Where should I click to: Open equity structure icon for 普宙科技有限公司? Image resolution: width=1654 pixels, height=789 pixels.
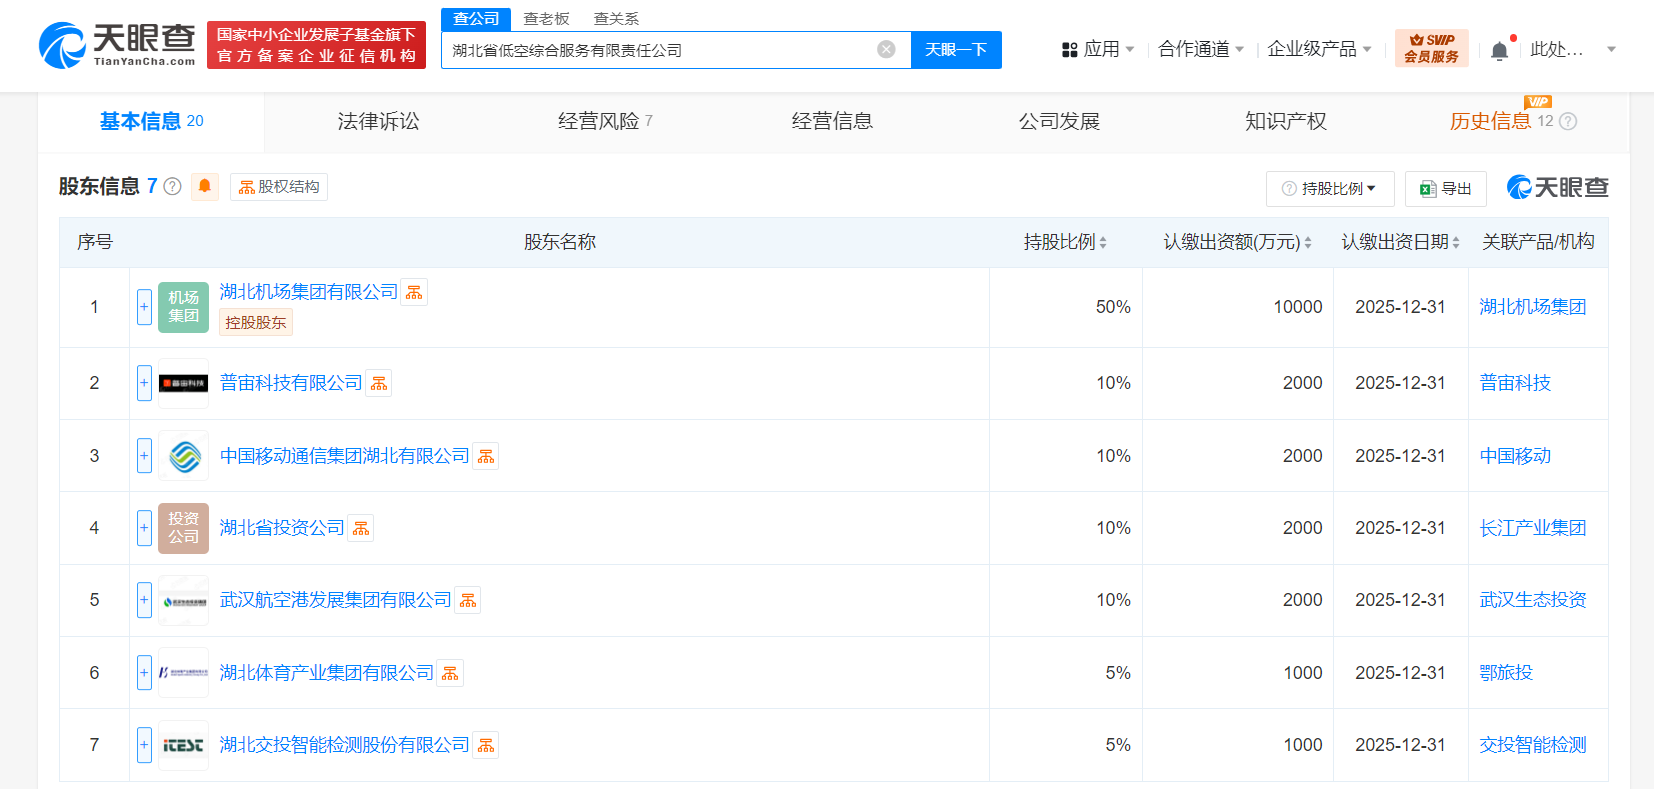[x=378, y=383]
